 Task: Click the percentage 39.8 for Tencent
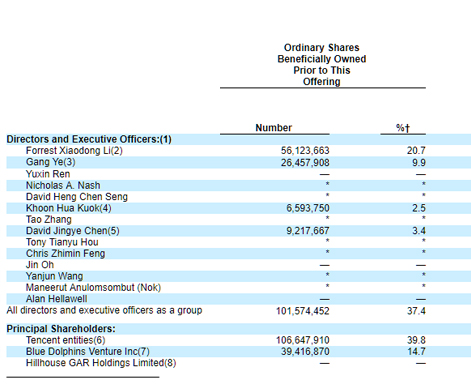(416, 340)
